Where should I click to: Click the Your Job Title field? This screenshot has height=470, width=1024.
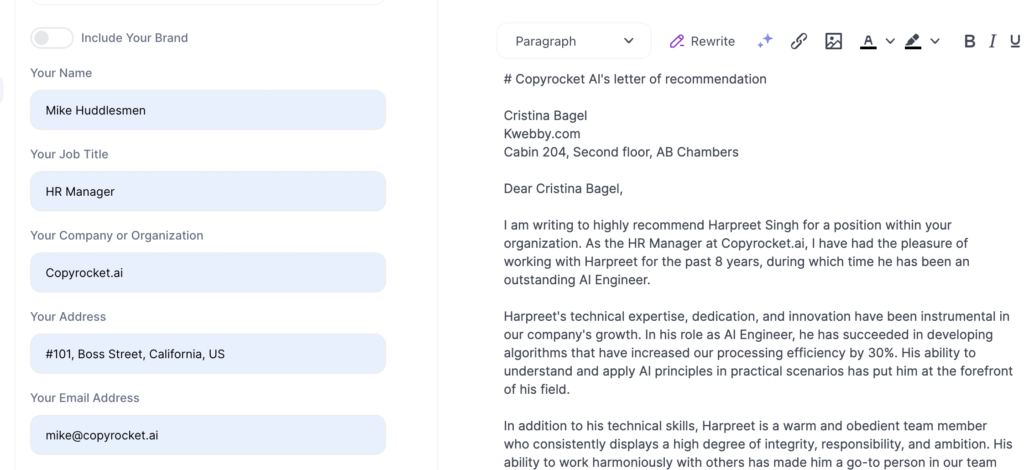[x=208, y=191]
